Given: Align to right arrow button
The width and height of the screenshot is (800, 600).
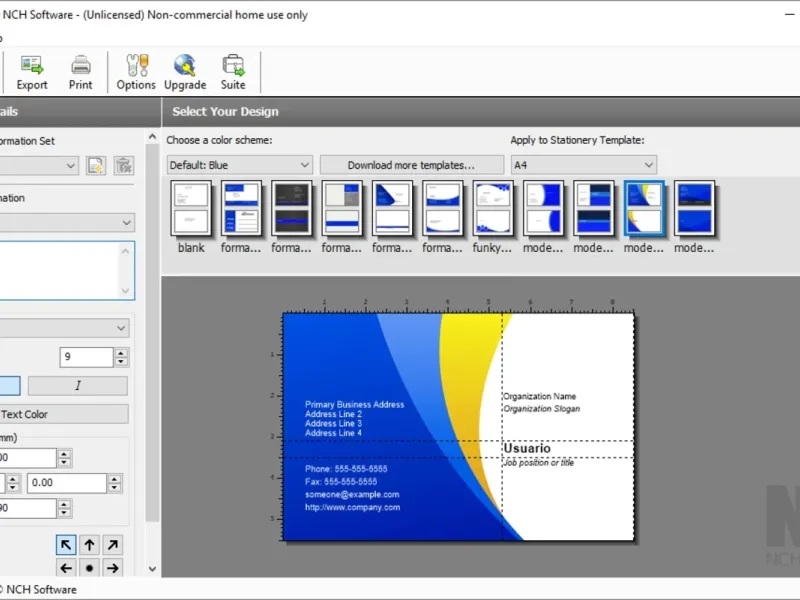Looking at the screenshot, I should [x=113, y=568].
